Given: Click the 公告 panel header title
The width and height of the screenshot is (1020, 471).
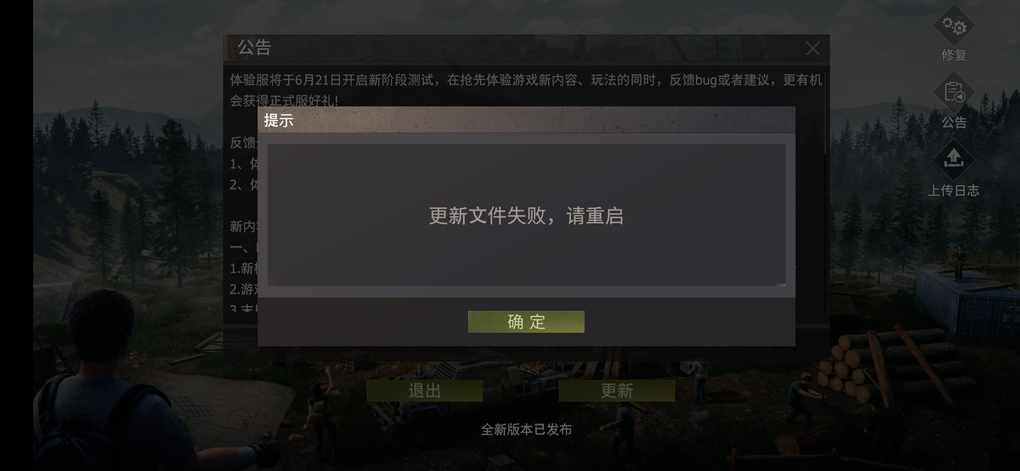Looking at the screenshot, I should (254, 47).
